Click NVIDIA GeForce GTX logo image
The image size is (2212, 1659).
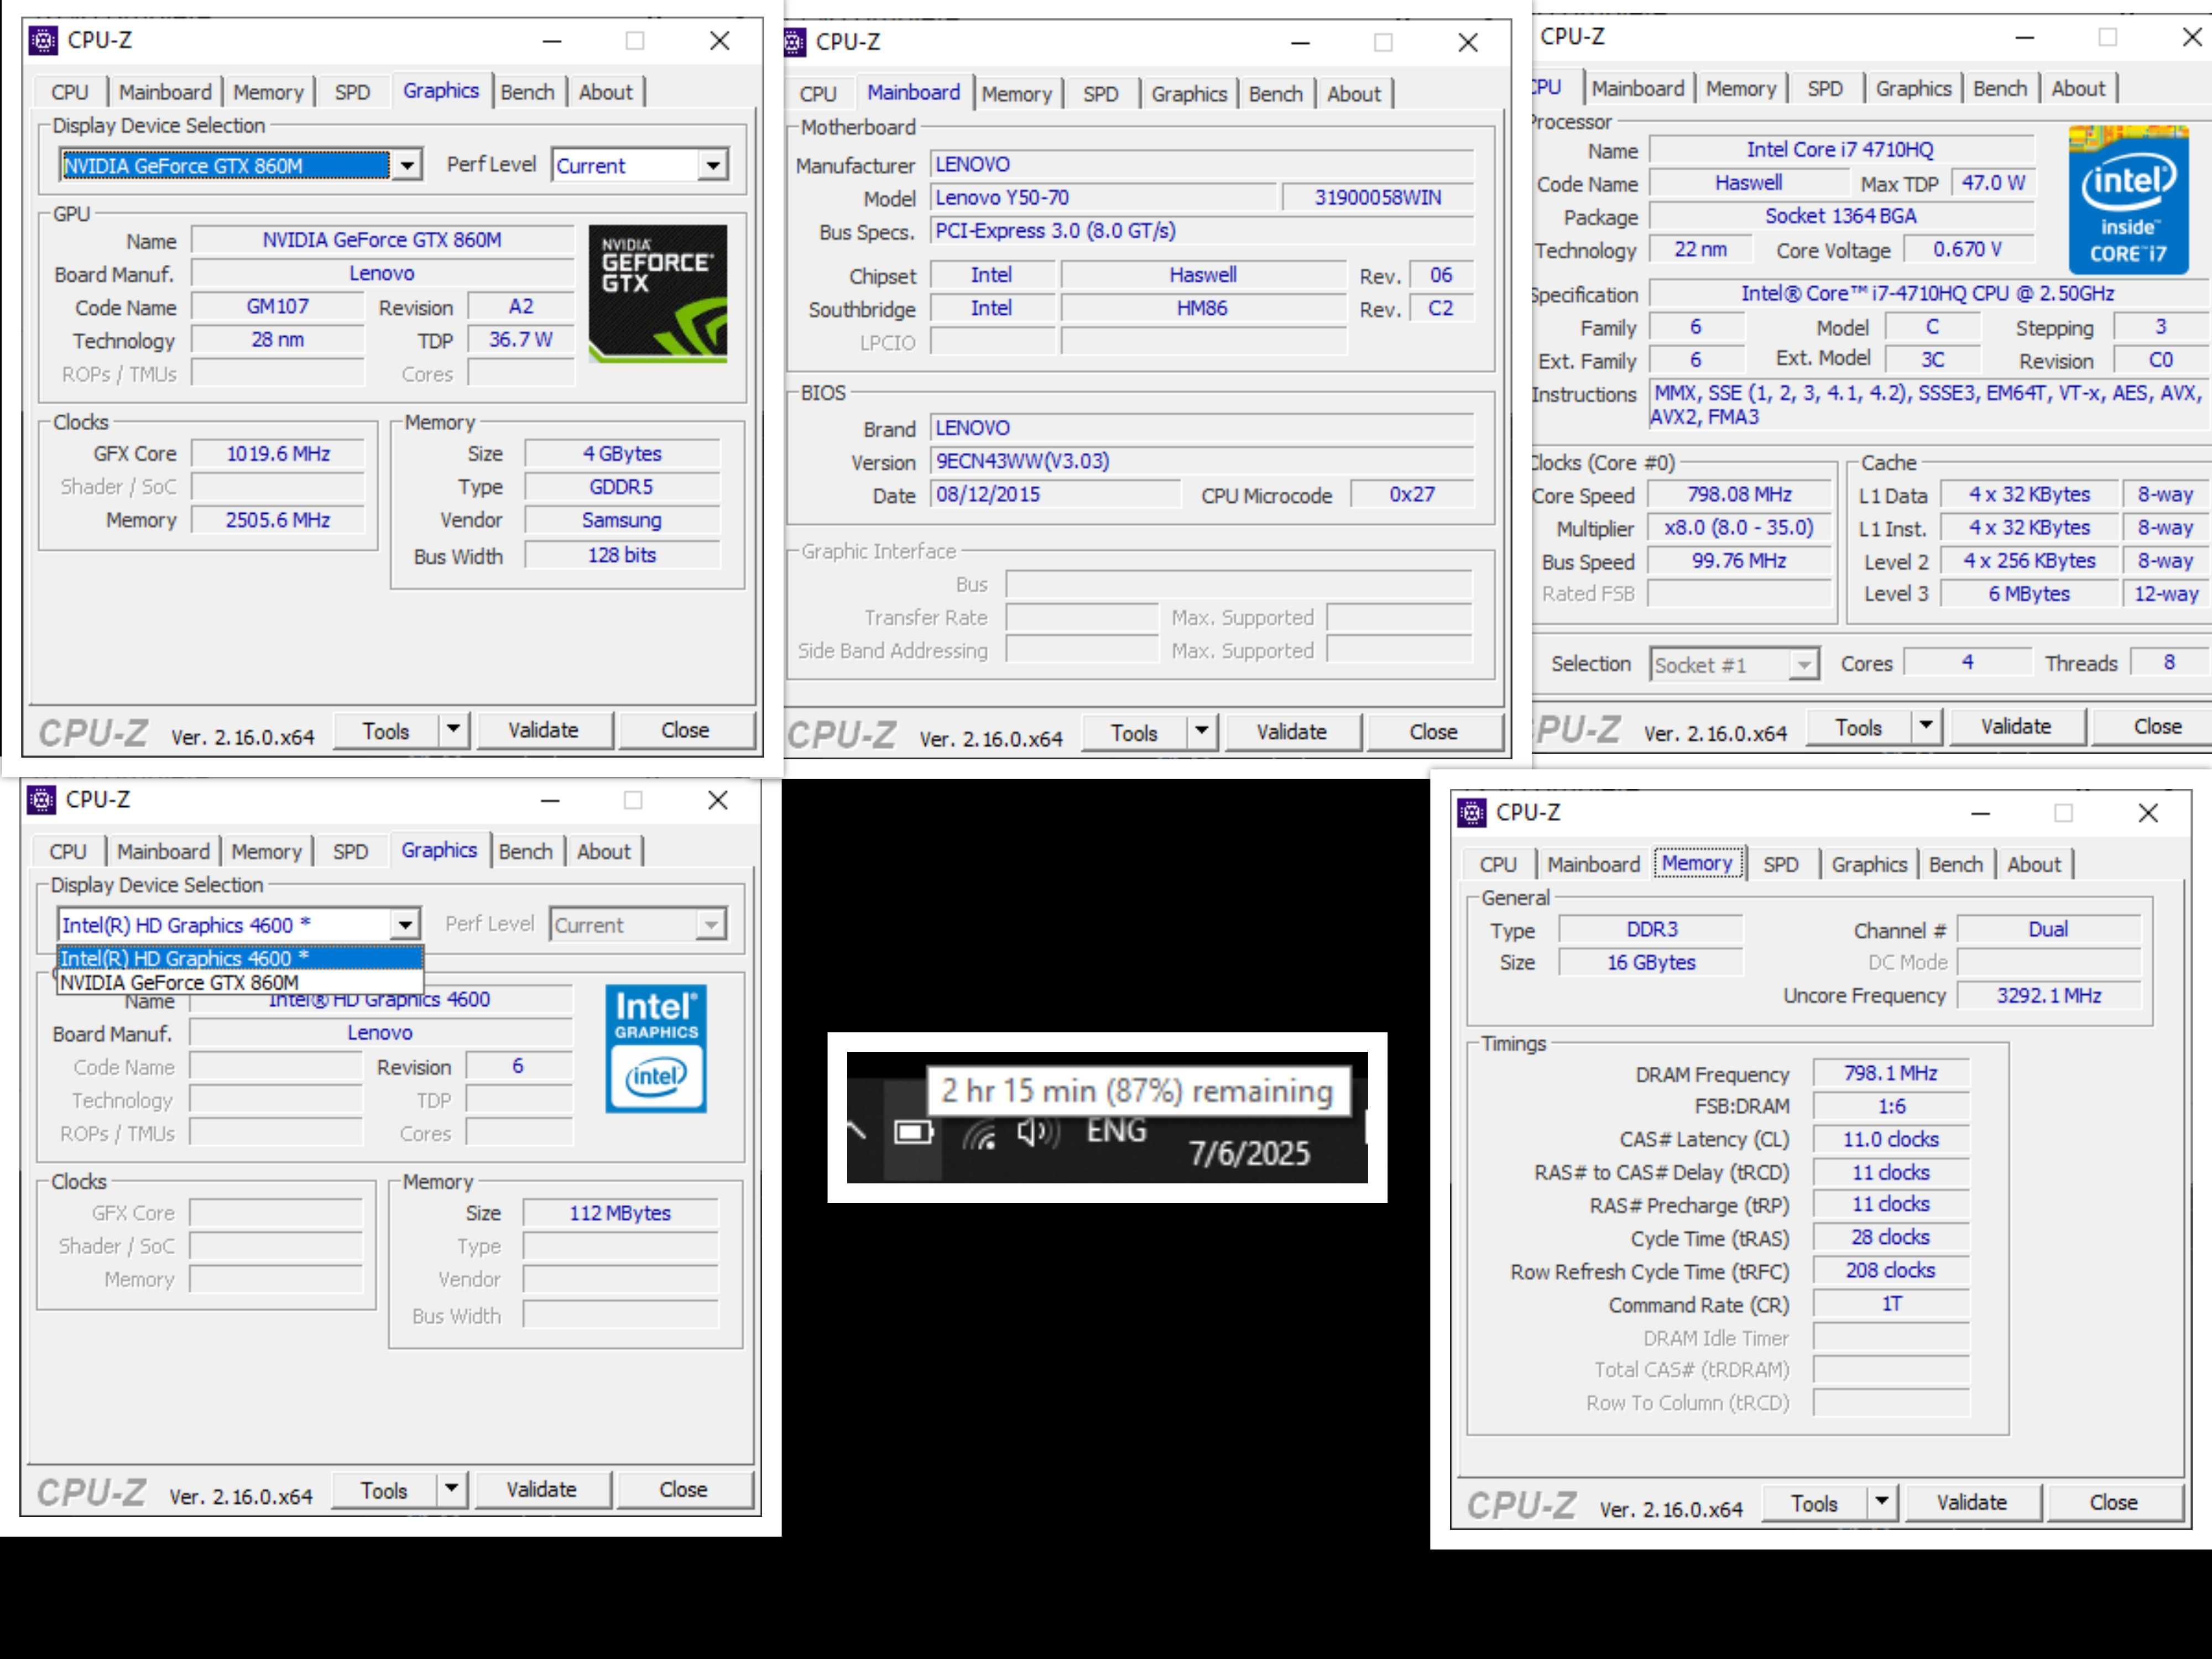658,293
